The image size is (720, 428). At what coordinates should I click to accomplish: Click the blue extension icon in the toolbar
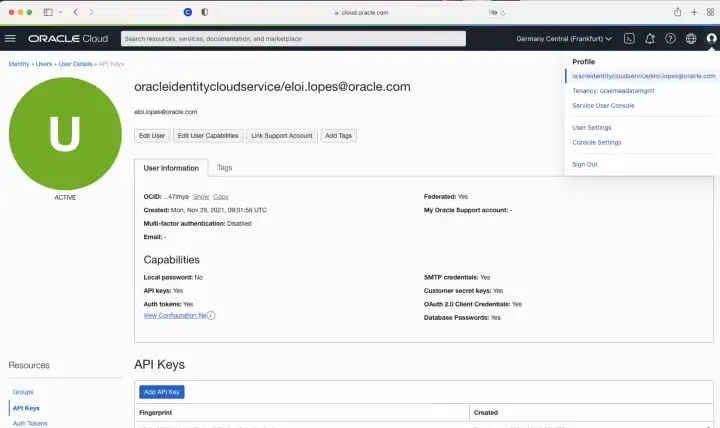click(x=187, y=12)
